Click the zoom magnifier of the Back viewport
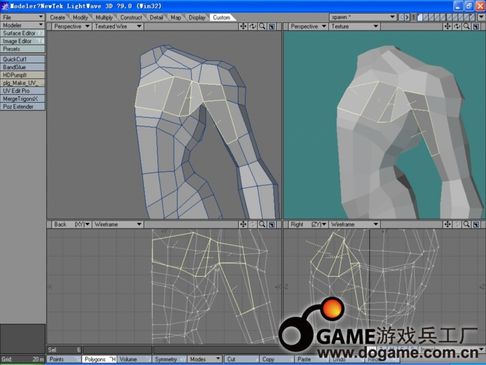Screen dimensions: 486x365 coord(262,224)
